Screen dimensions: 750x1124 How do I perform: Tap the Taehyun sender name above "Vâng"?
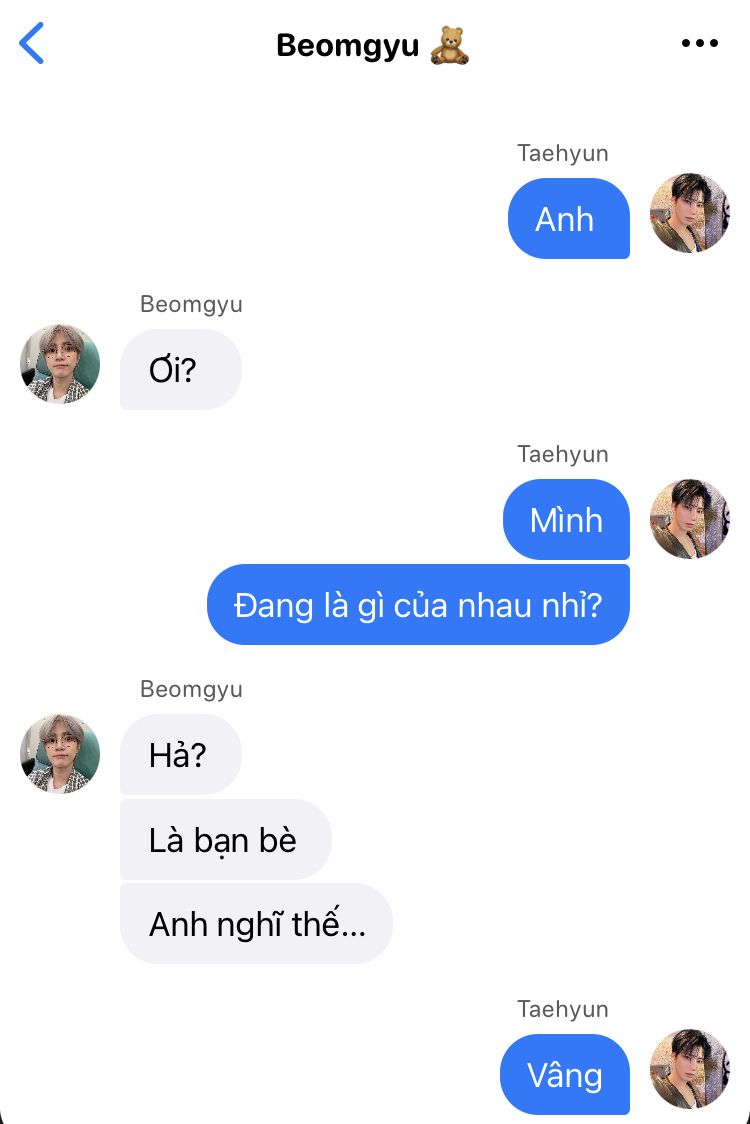click(x=563, y=1009)
